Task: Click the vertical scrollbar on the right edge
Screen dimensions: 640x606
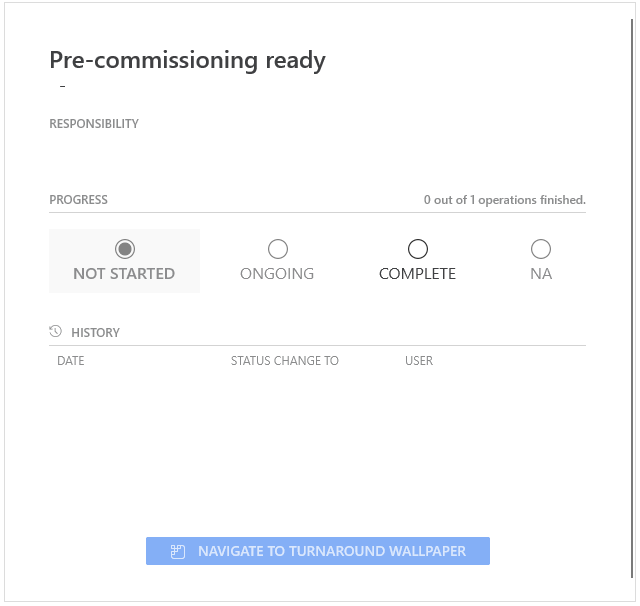Action: pyautogui.click(x=632, y=300)
